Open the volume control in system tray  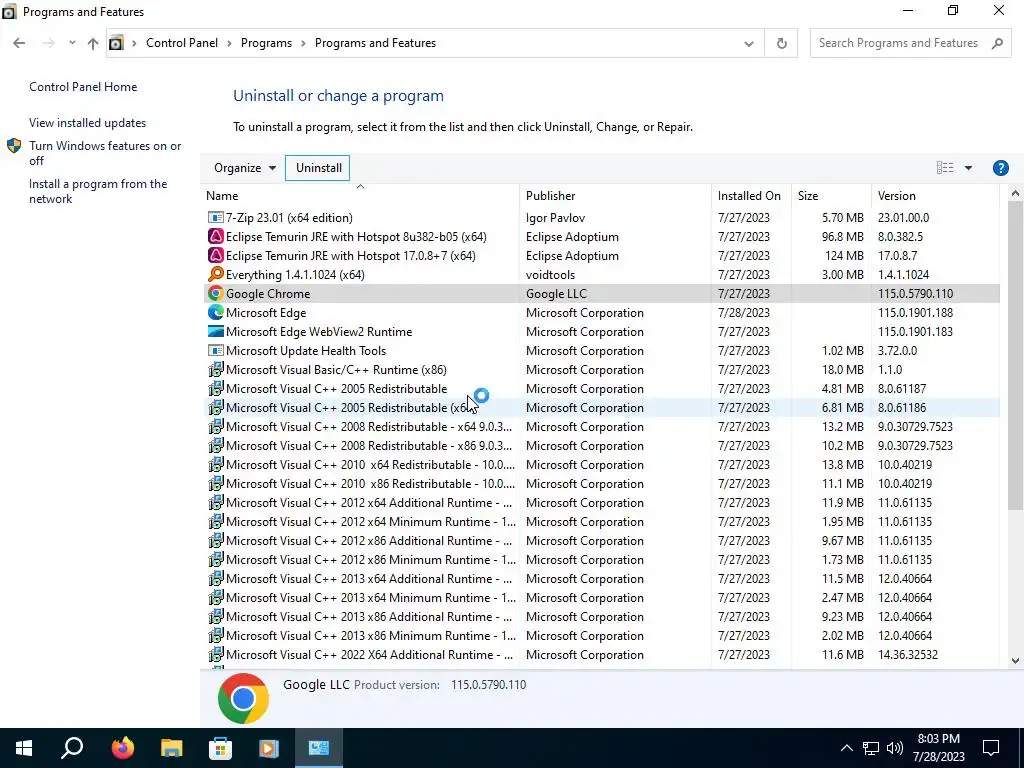(895, 748)
